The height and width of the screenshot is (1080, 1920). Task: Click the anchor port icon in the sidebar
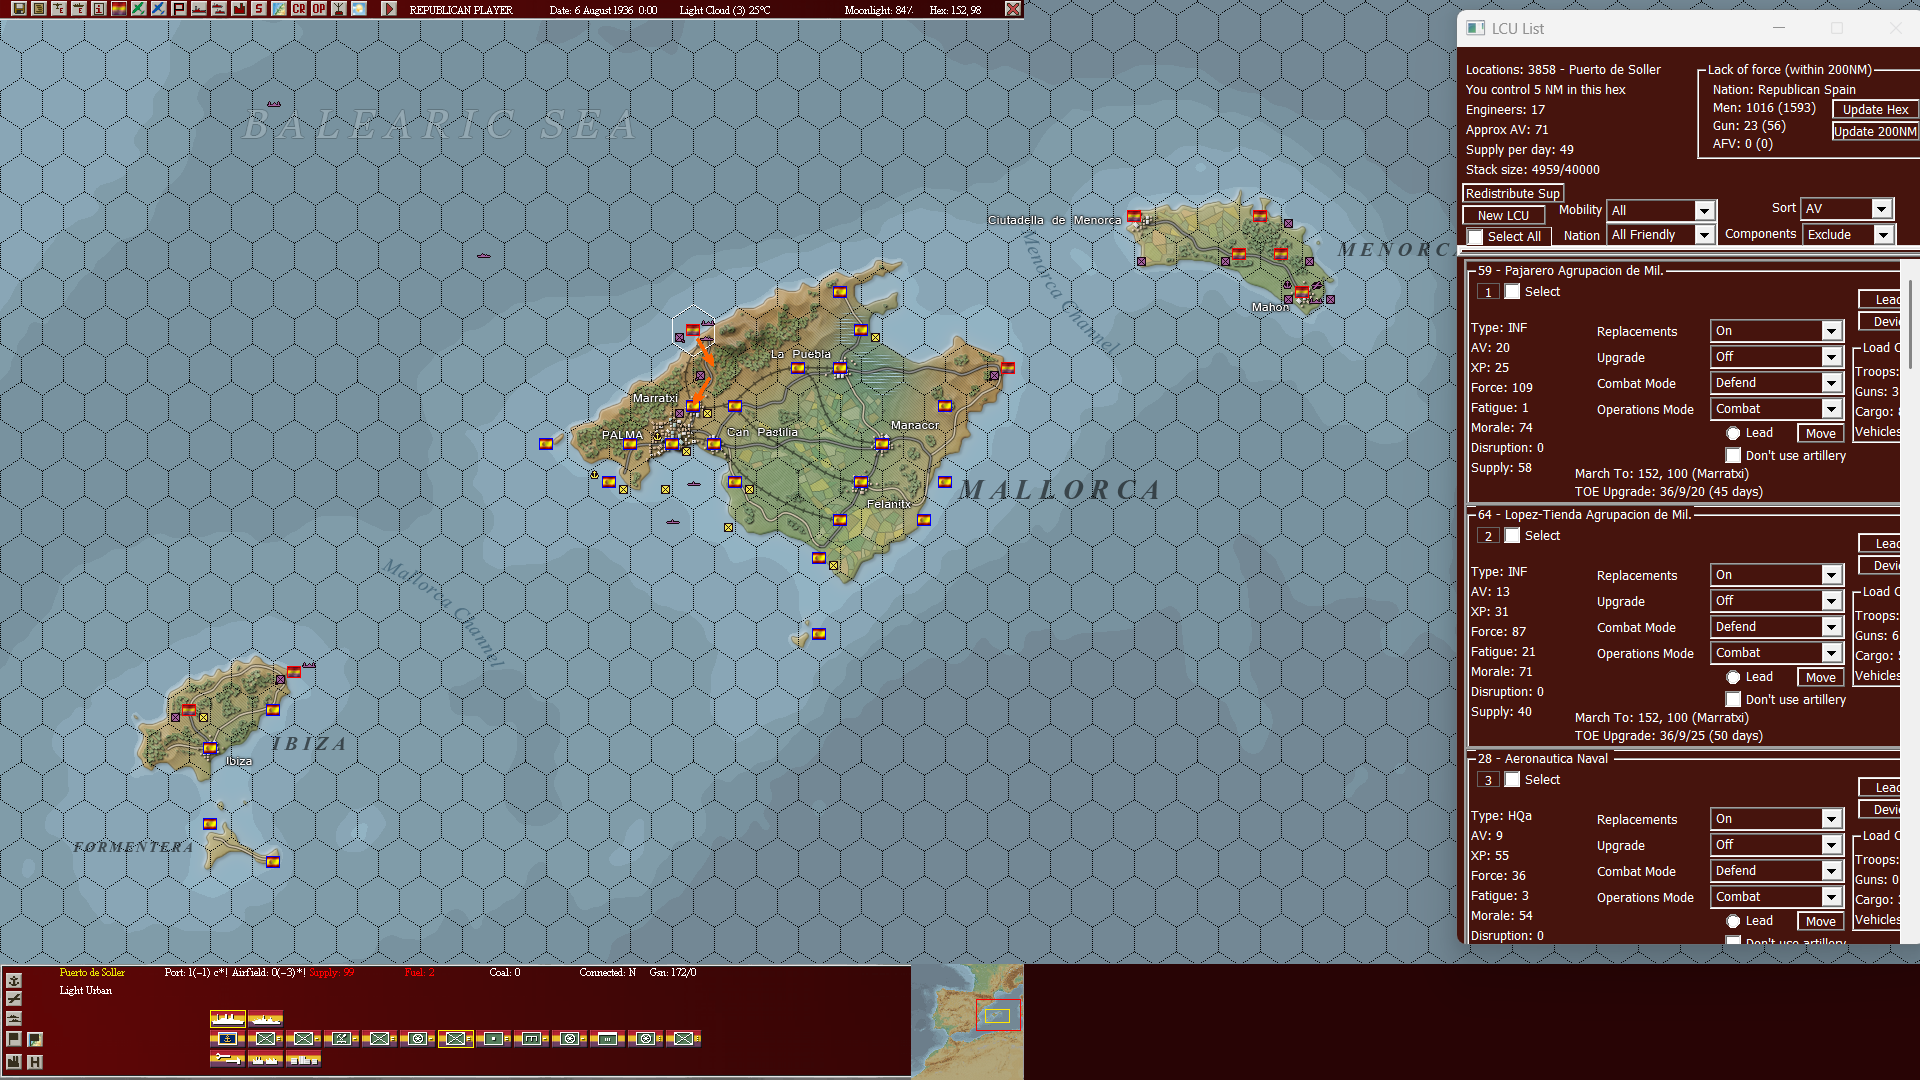tap(14, 981)
